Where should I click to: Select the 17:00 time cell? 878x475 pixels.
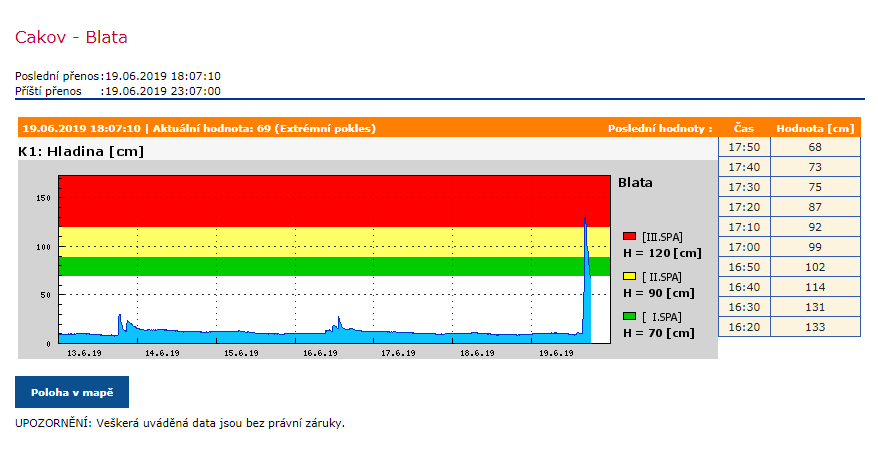(744, 247)
